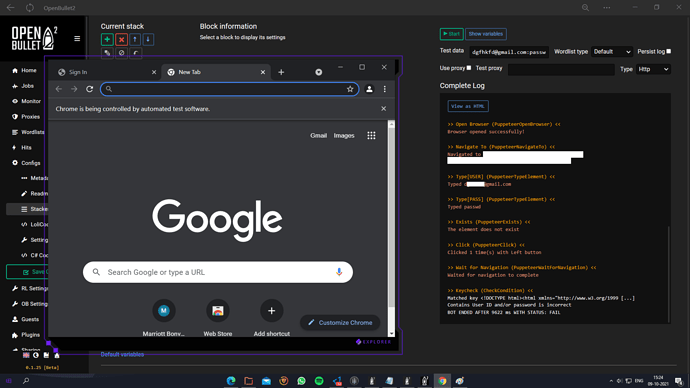Open Images link on Google page

coord(344,135)
